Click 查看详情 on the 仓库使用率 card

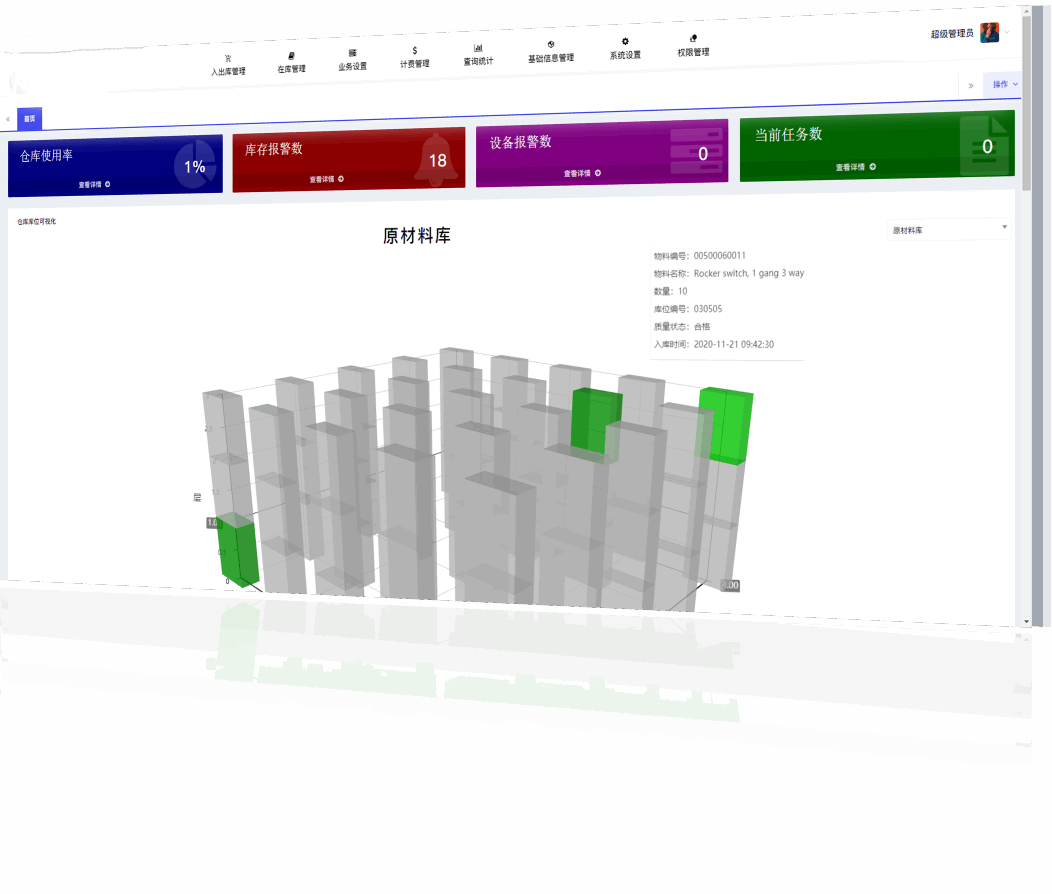point(94,184)
